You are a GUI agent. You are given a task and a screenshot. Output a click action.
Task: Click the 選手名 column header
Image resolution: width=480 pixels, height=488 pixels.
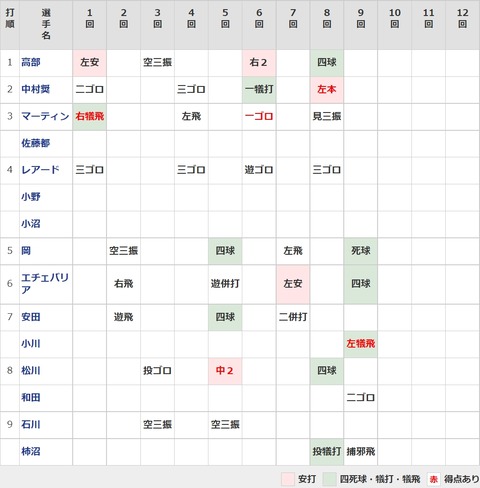46,25
